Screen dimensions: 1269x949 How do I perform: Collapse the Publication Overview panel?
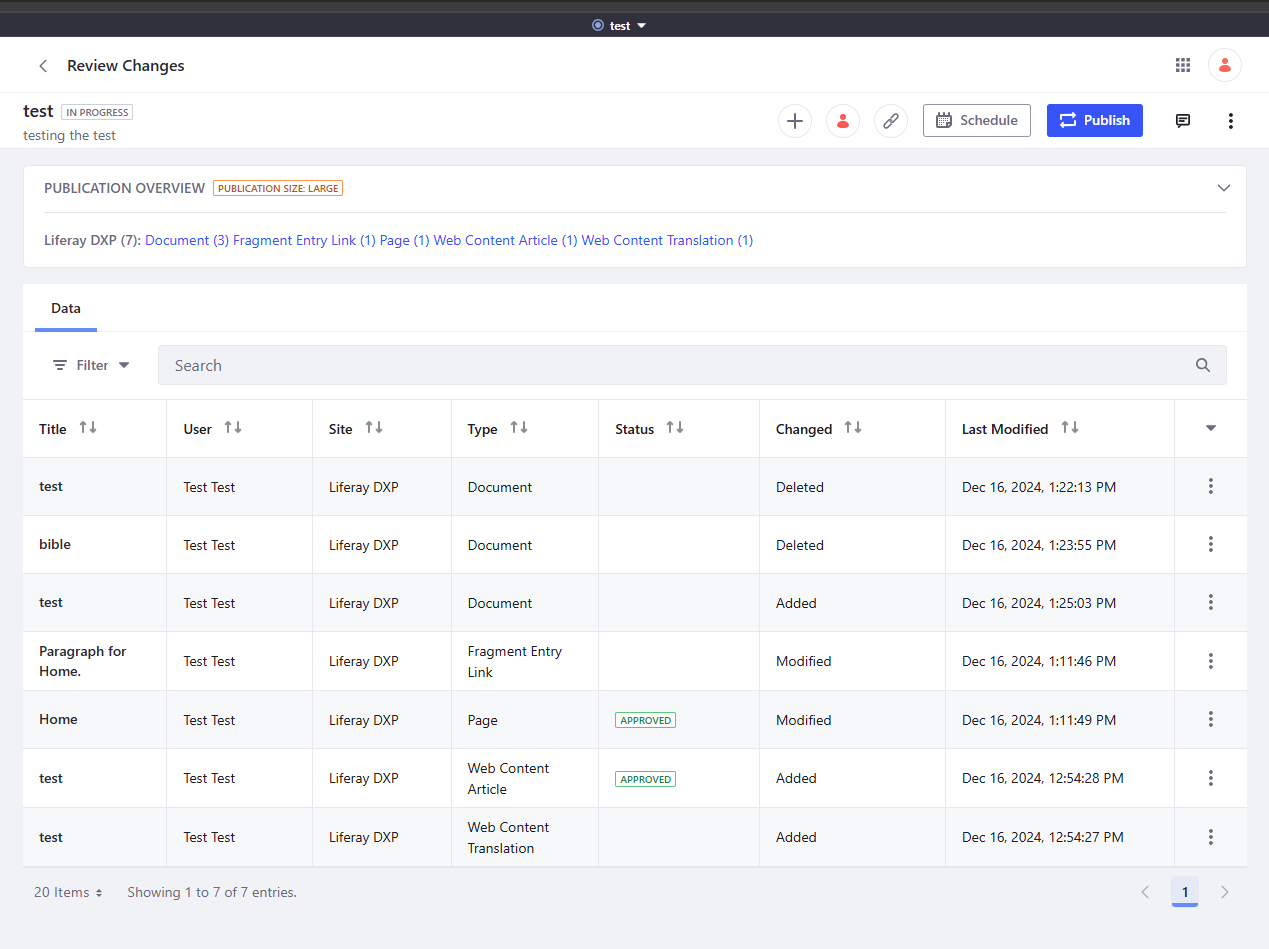pos(1223,188)
